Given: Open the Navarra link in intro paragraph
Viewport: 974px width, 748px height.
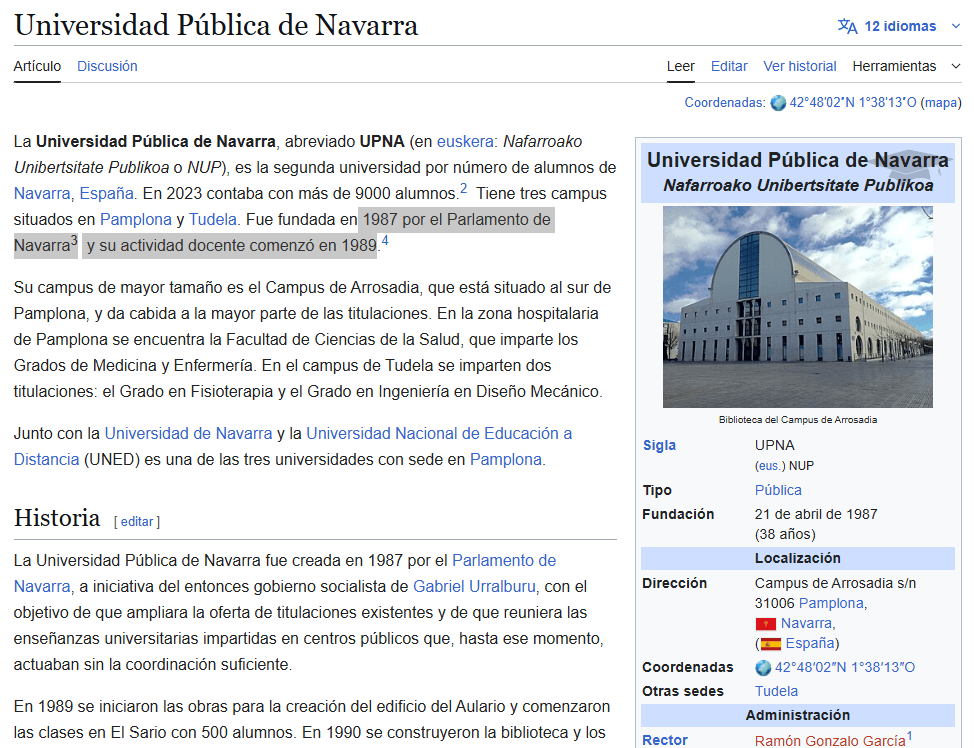Looking at the screenshot, I should click(x=42, y=193).
